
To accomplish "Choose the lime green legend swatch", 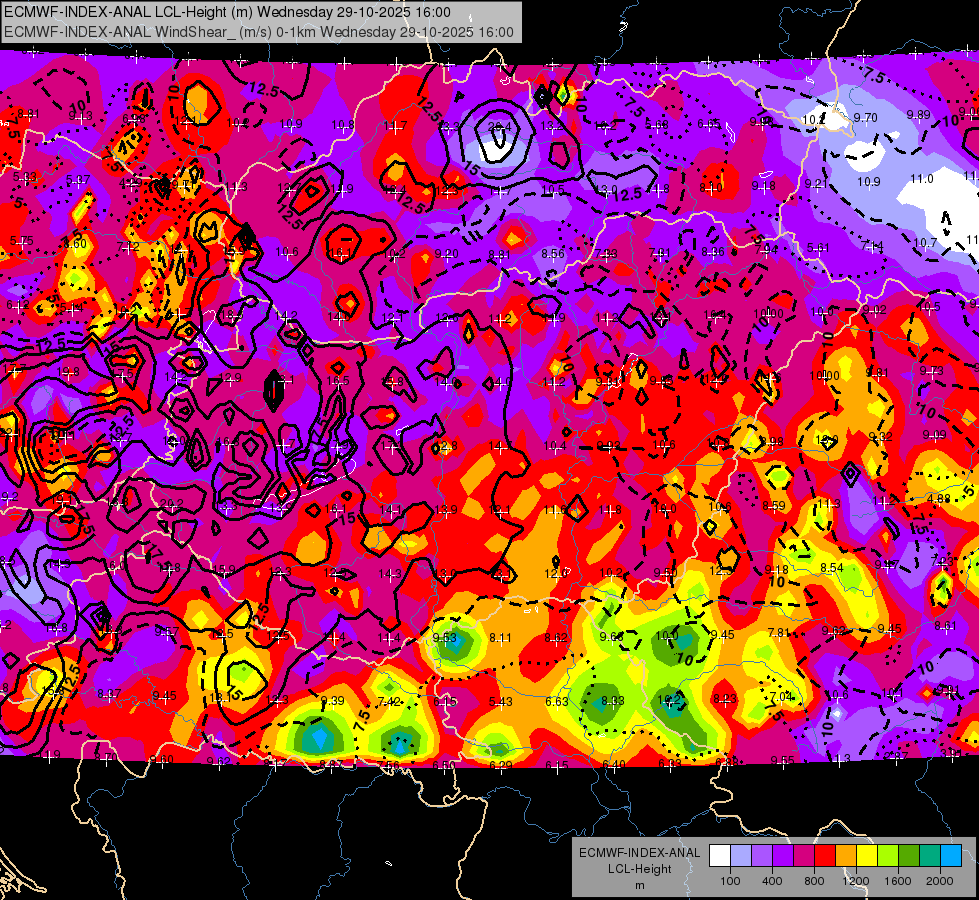I will click(887, 855).
